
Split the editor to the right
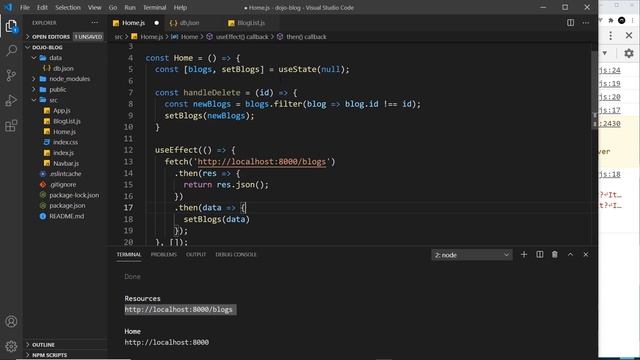click(570, 23)
